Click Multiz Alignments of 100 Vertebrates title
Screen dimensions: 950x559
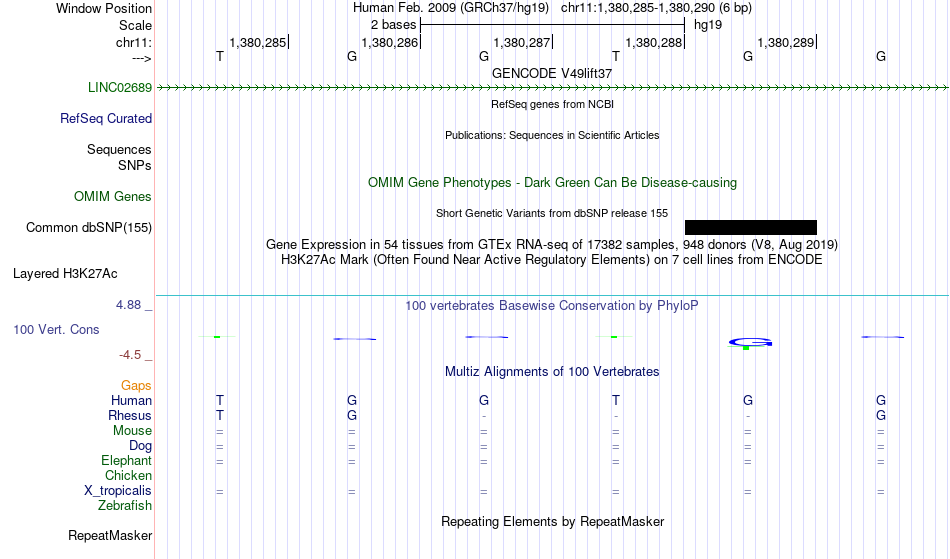552,371
